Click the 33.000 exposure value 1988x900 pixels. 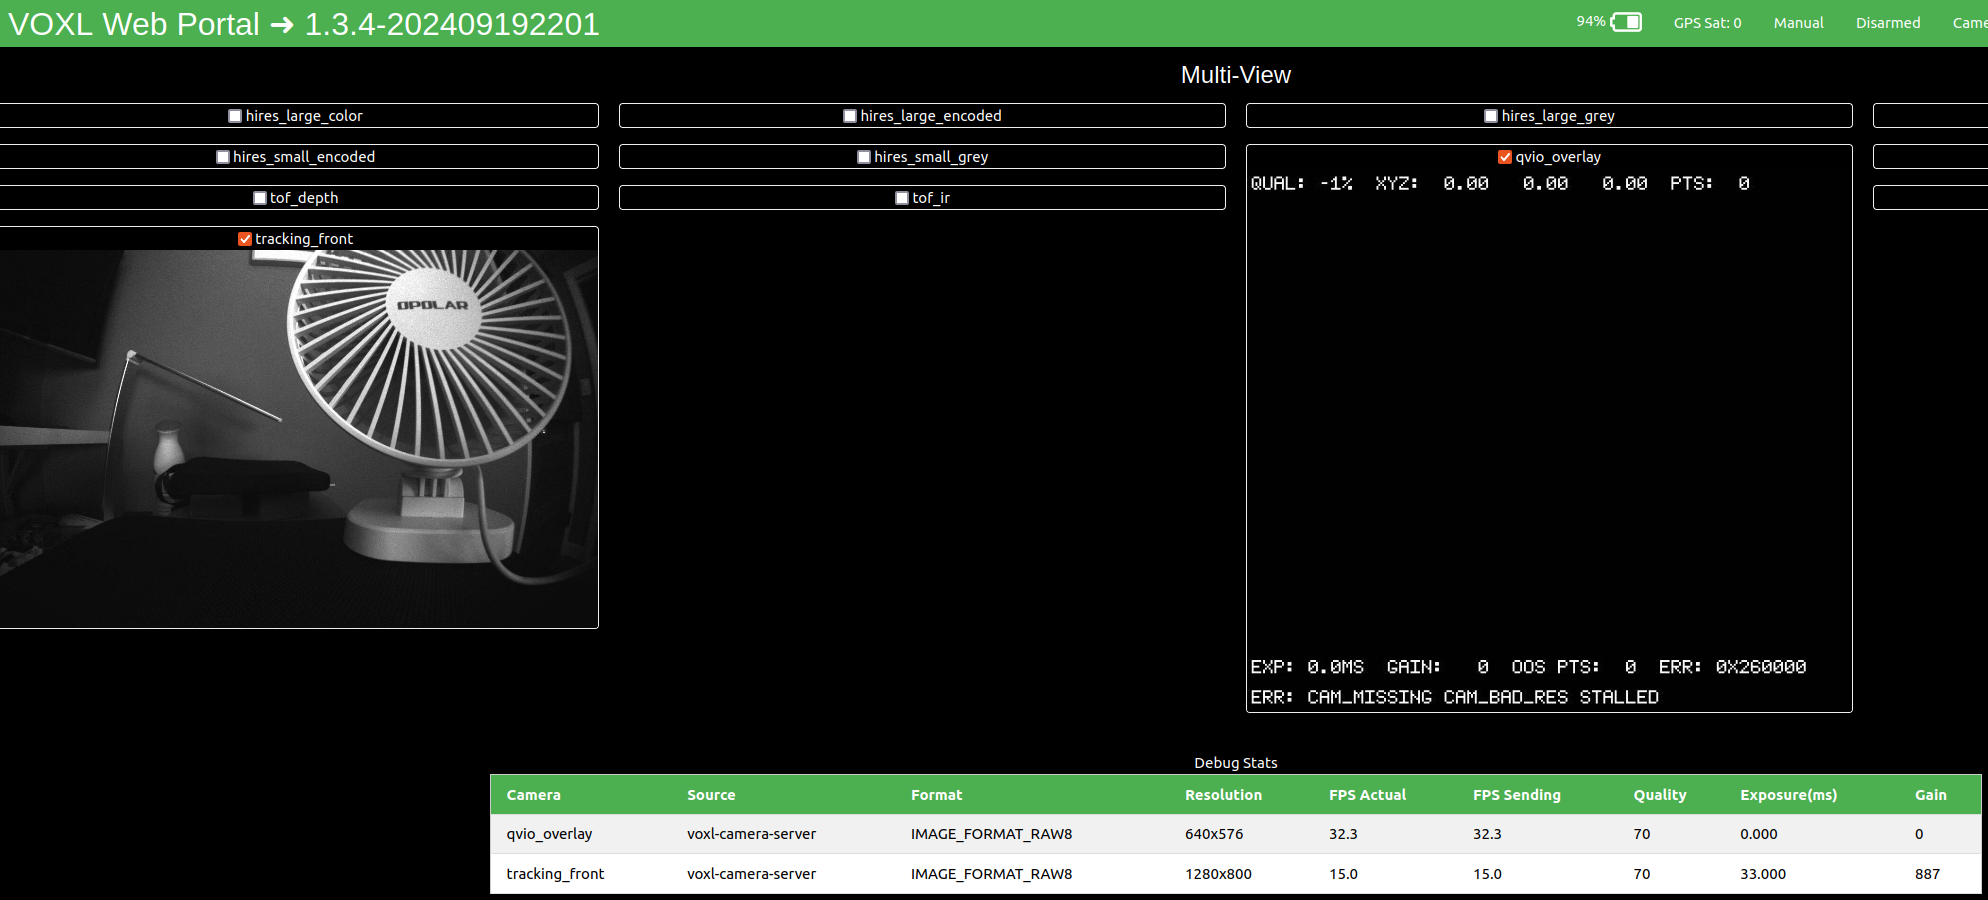point(1762,874)
